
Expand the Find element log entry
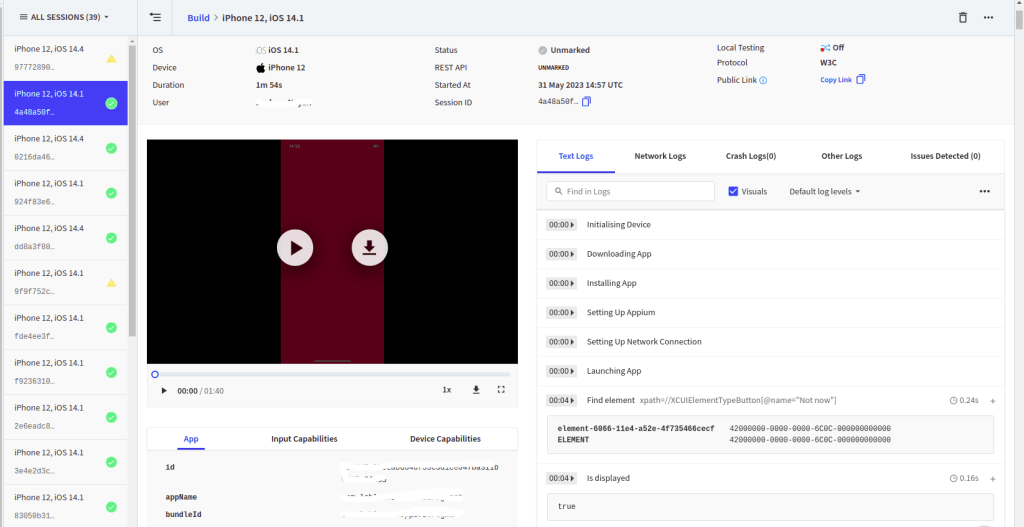pos(992,400)
